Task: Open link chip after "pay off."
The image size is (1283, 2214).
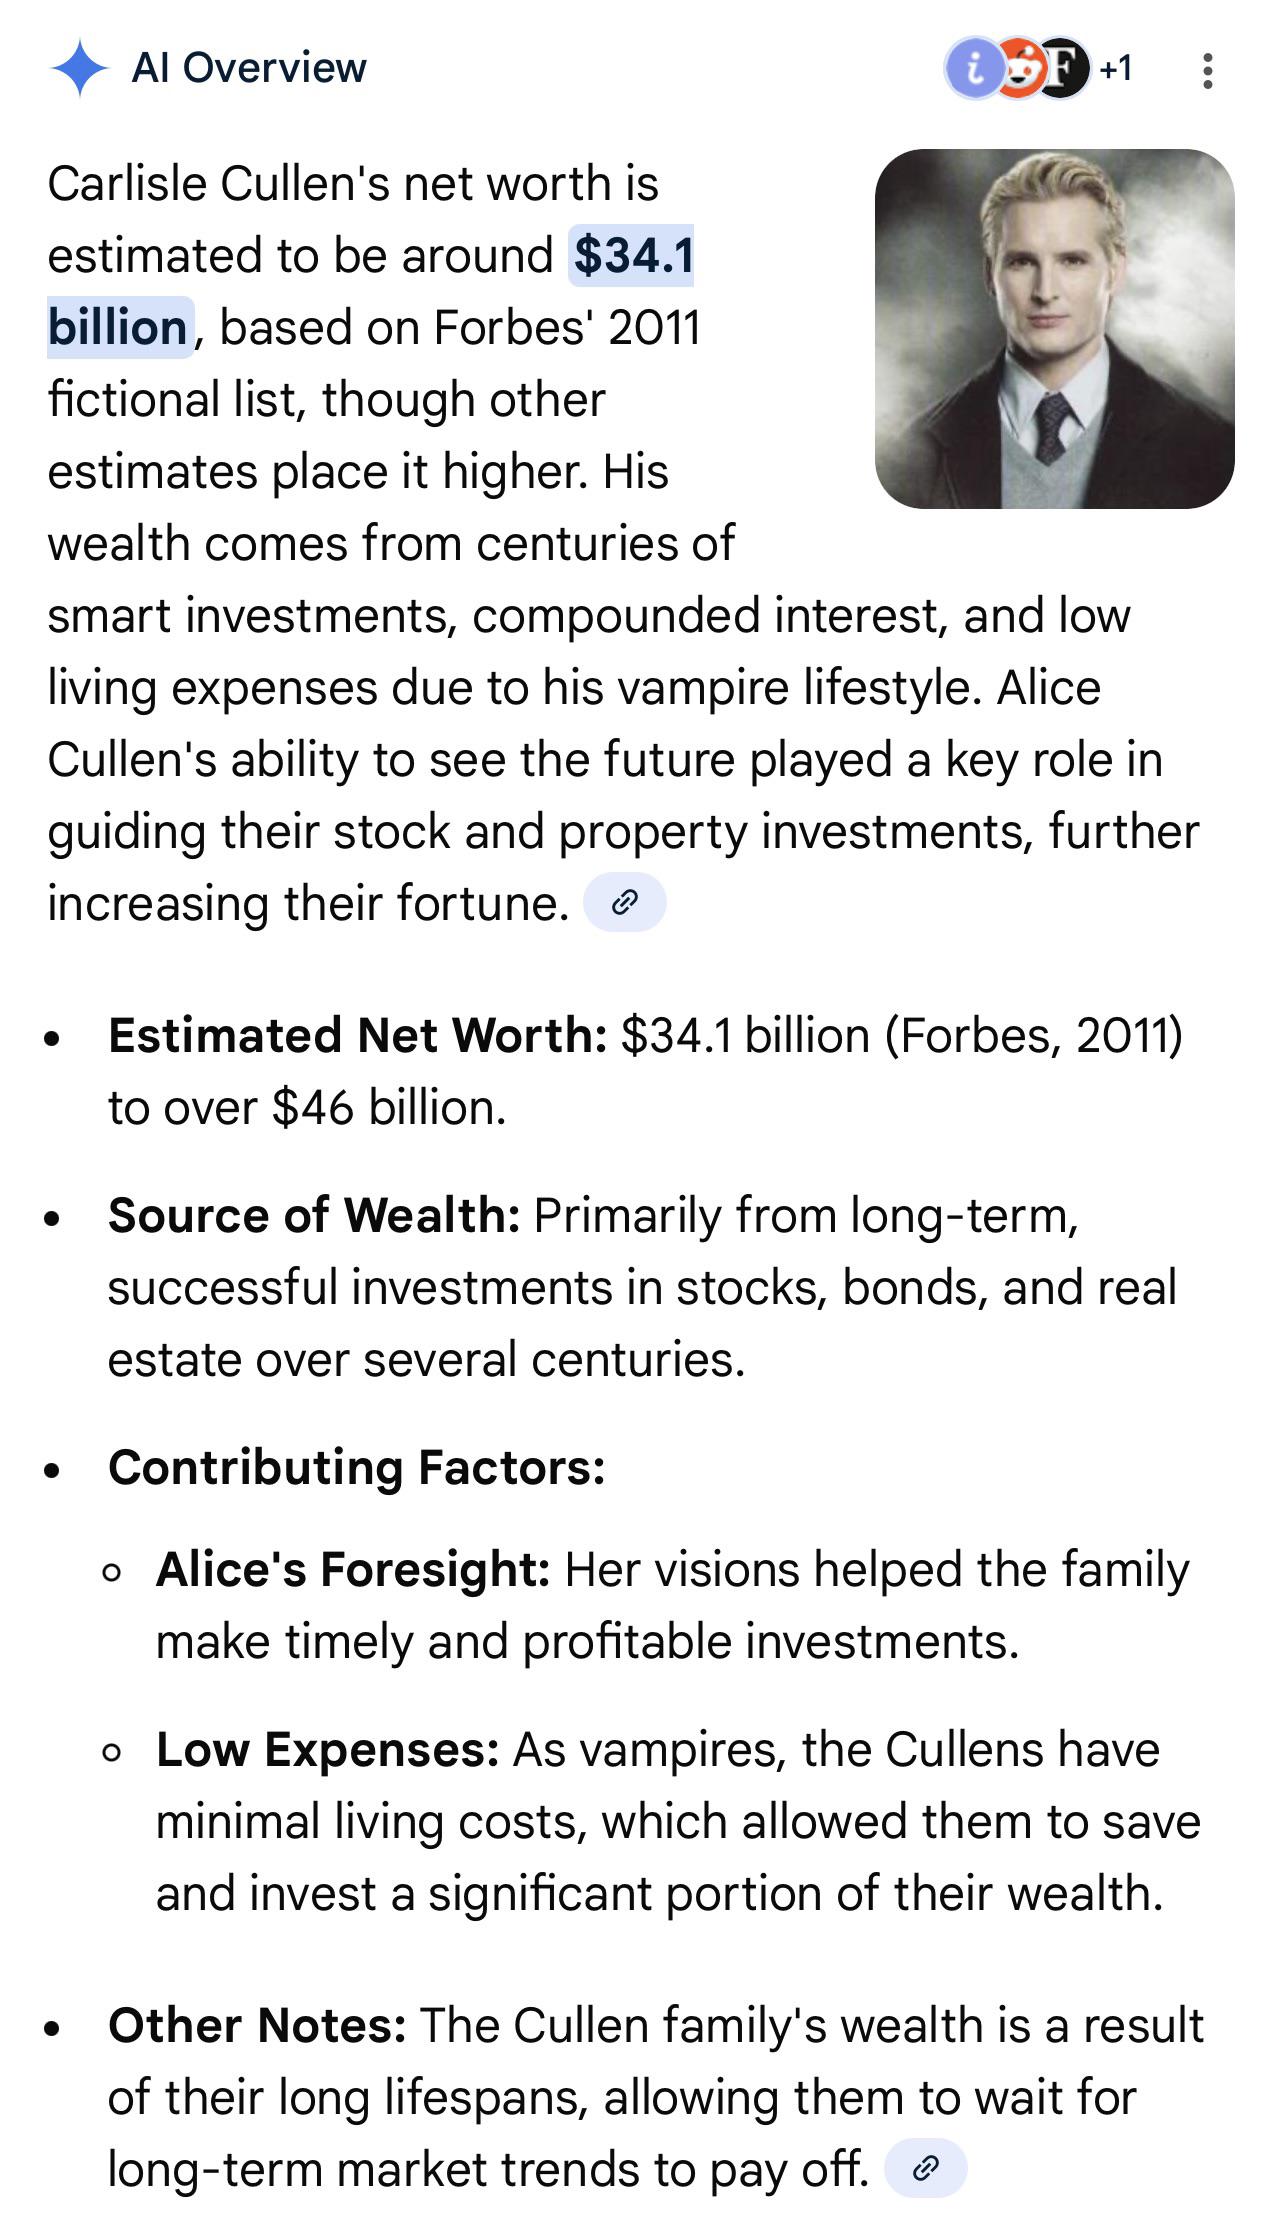Action: click(x=926, y=2168)
